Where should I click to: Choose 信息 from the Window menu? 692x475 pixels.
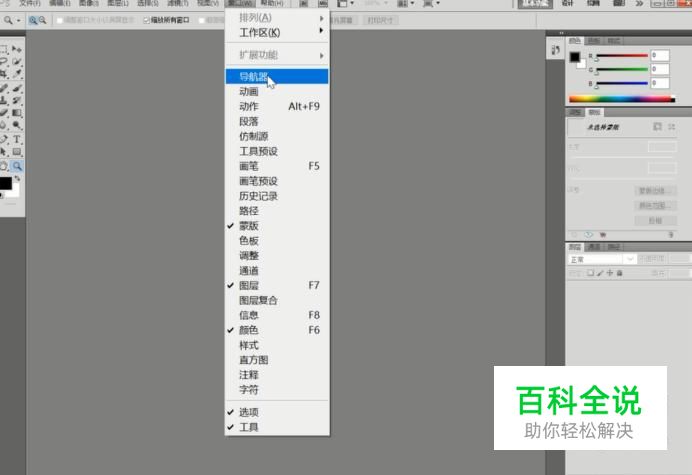point(277,315)
